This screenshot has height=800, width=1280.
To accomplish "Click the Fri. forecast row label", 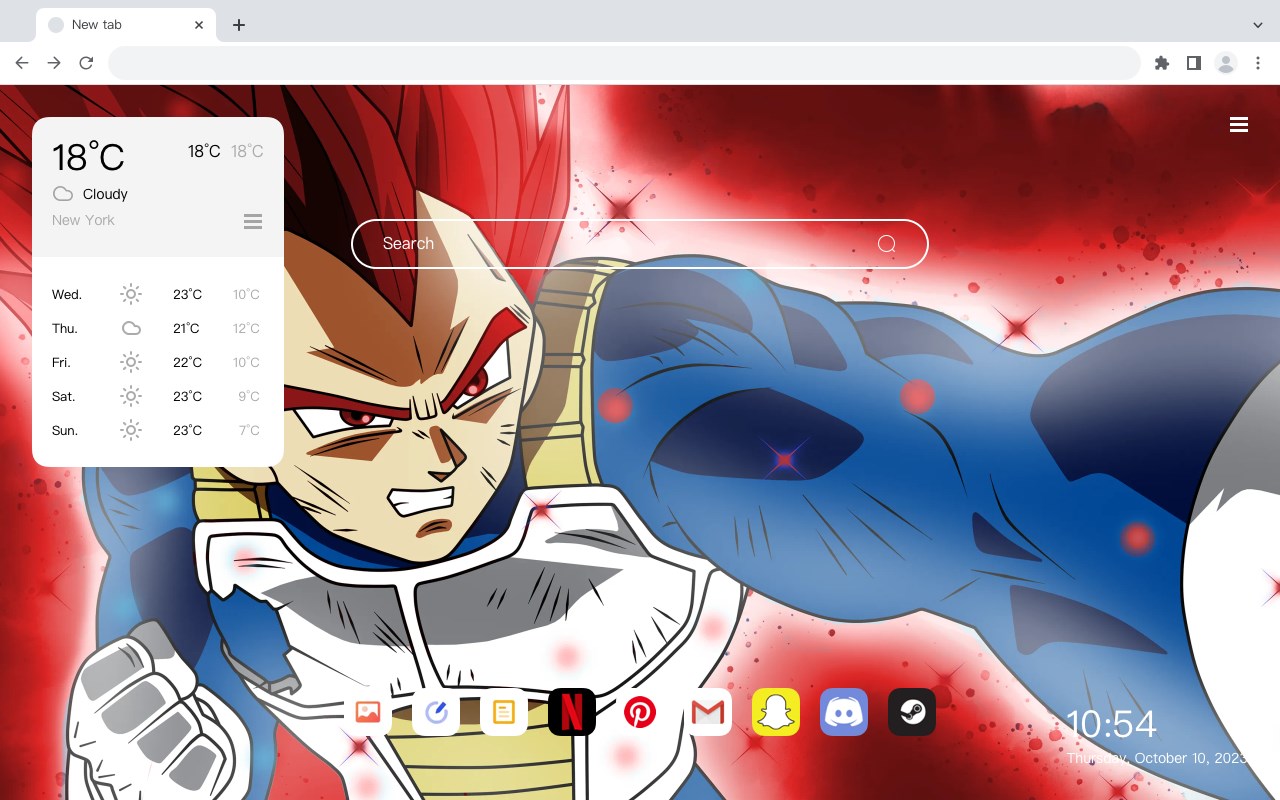I will pos(61,362).
